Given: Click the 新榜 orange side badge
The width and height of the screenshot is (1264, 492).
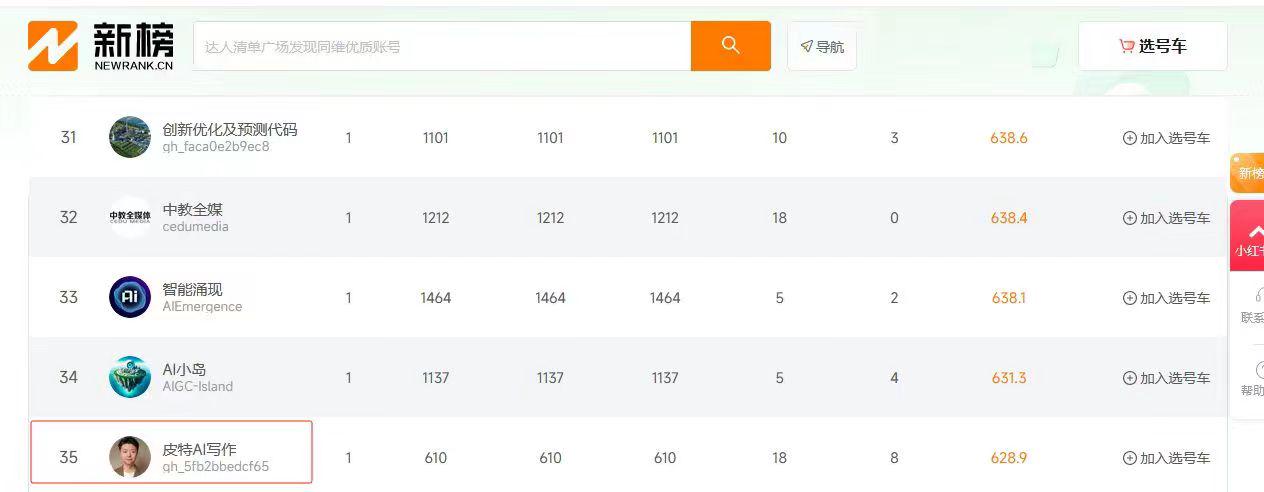Looking at the screenshot, I should point(1248,173).
